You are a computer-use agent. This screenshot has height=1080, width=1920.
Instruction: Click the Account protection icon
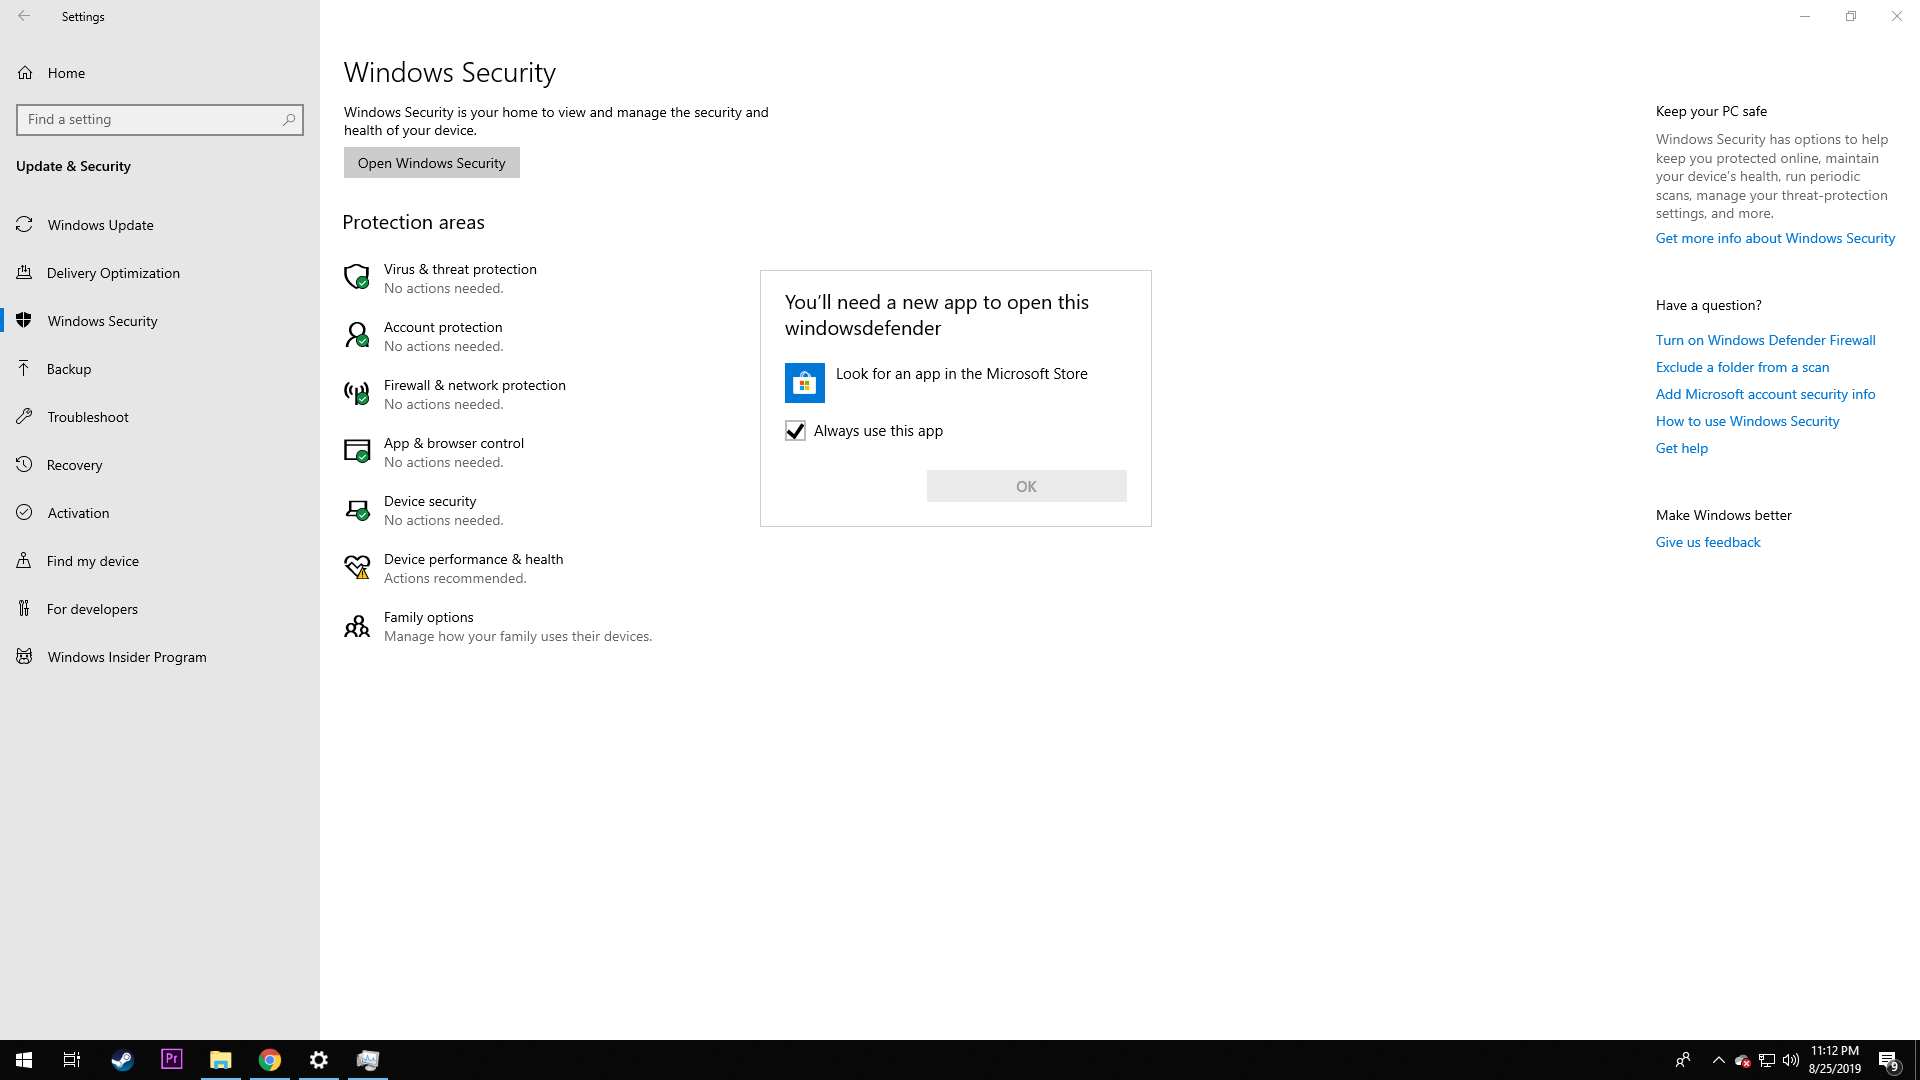(356, 335)
